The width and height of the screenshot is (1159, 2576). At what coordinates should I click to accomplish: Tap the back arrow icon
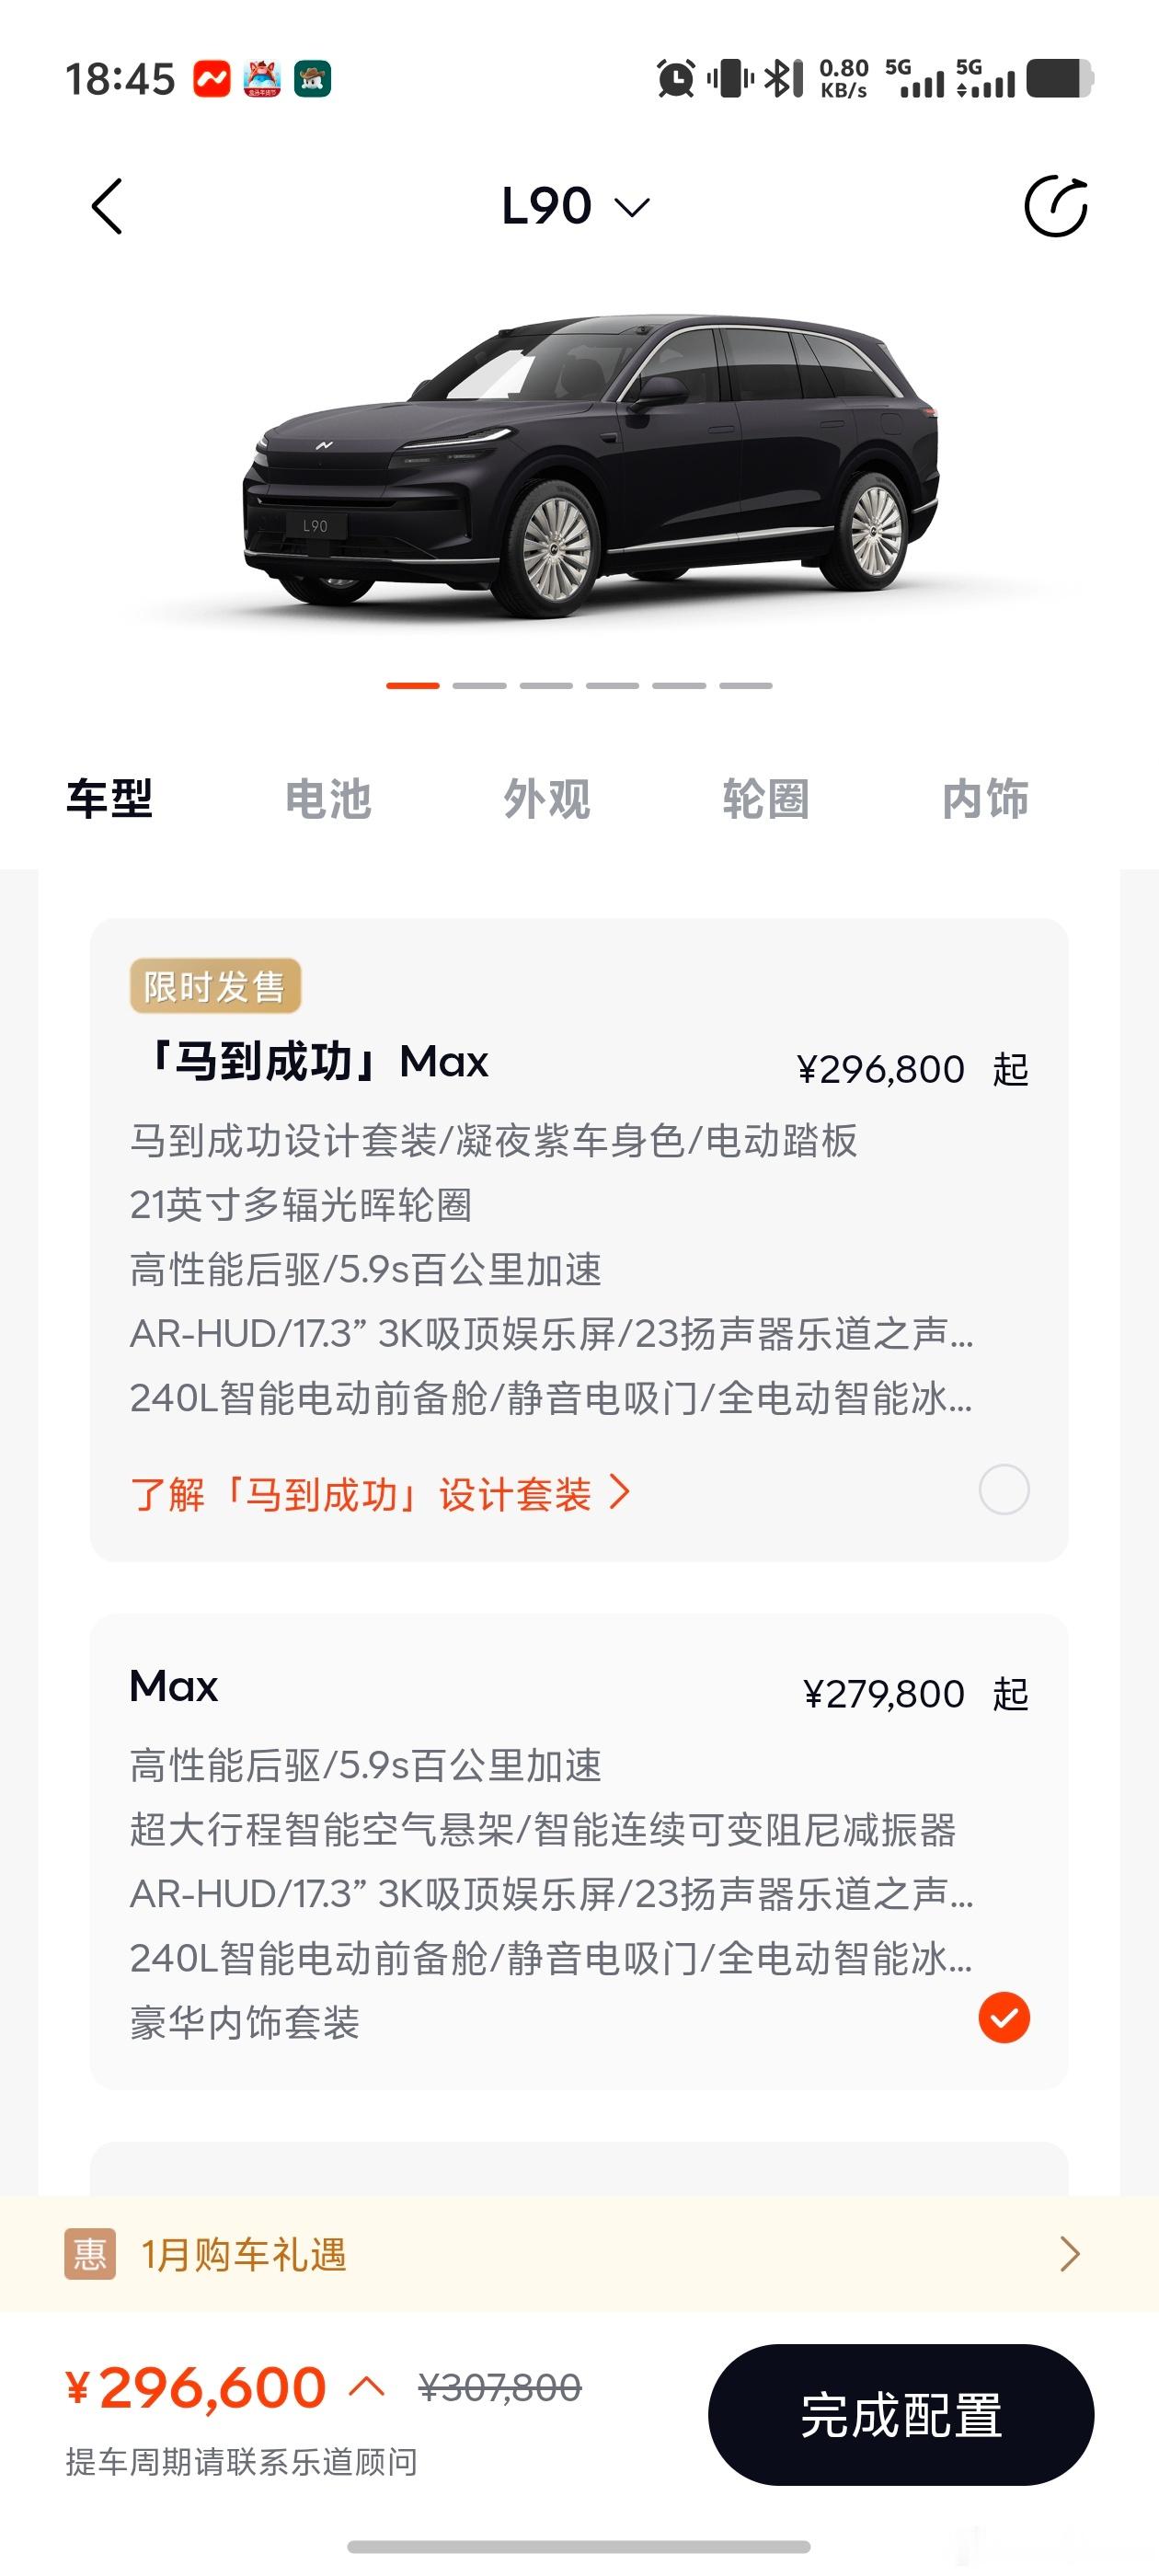click(107, 207)
